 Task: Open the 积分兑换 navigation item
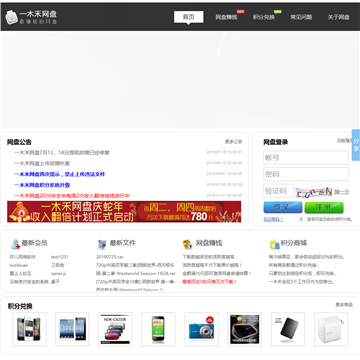[x=264, y=17]
